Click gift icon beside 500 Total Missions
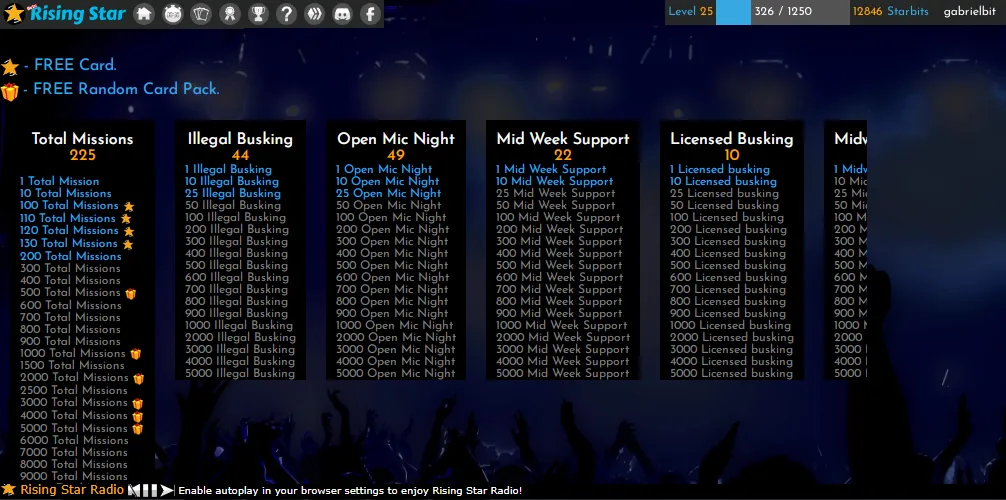The image size is (1006, 500). pos(130,294)
